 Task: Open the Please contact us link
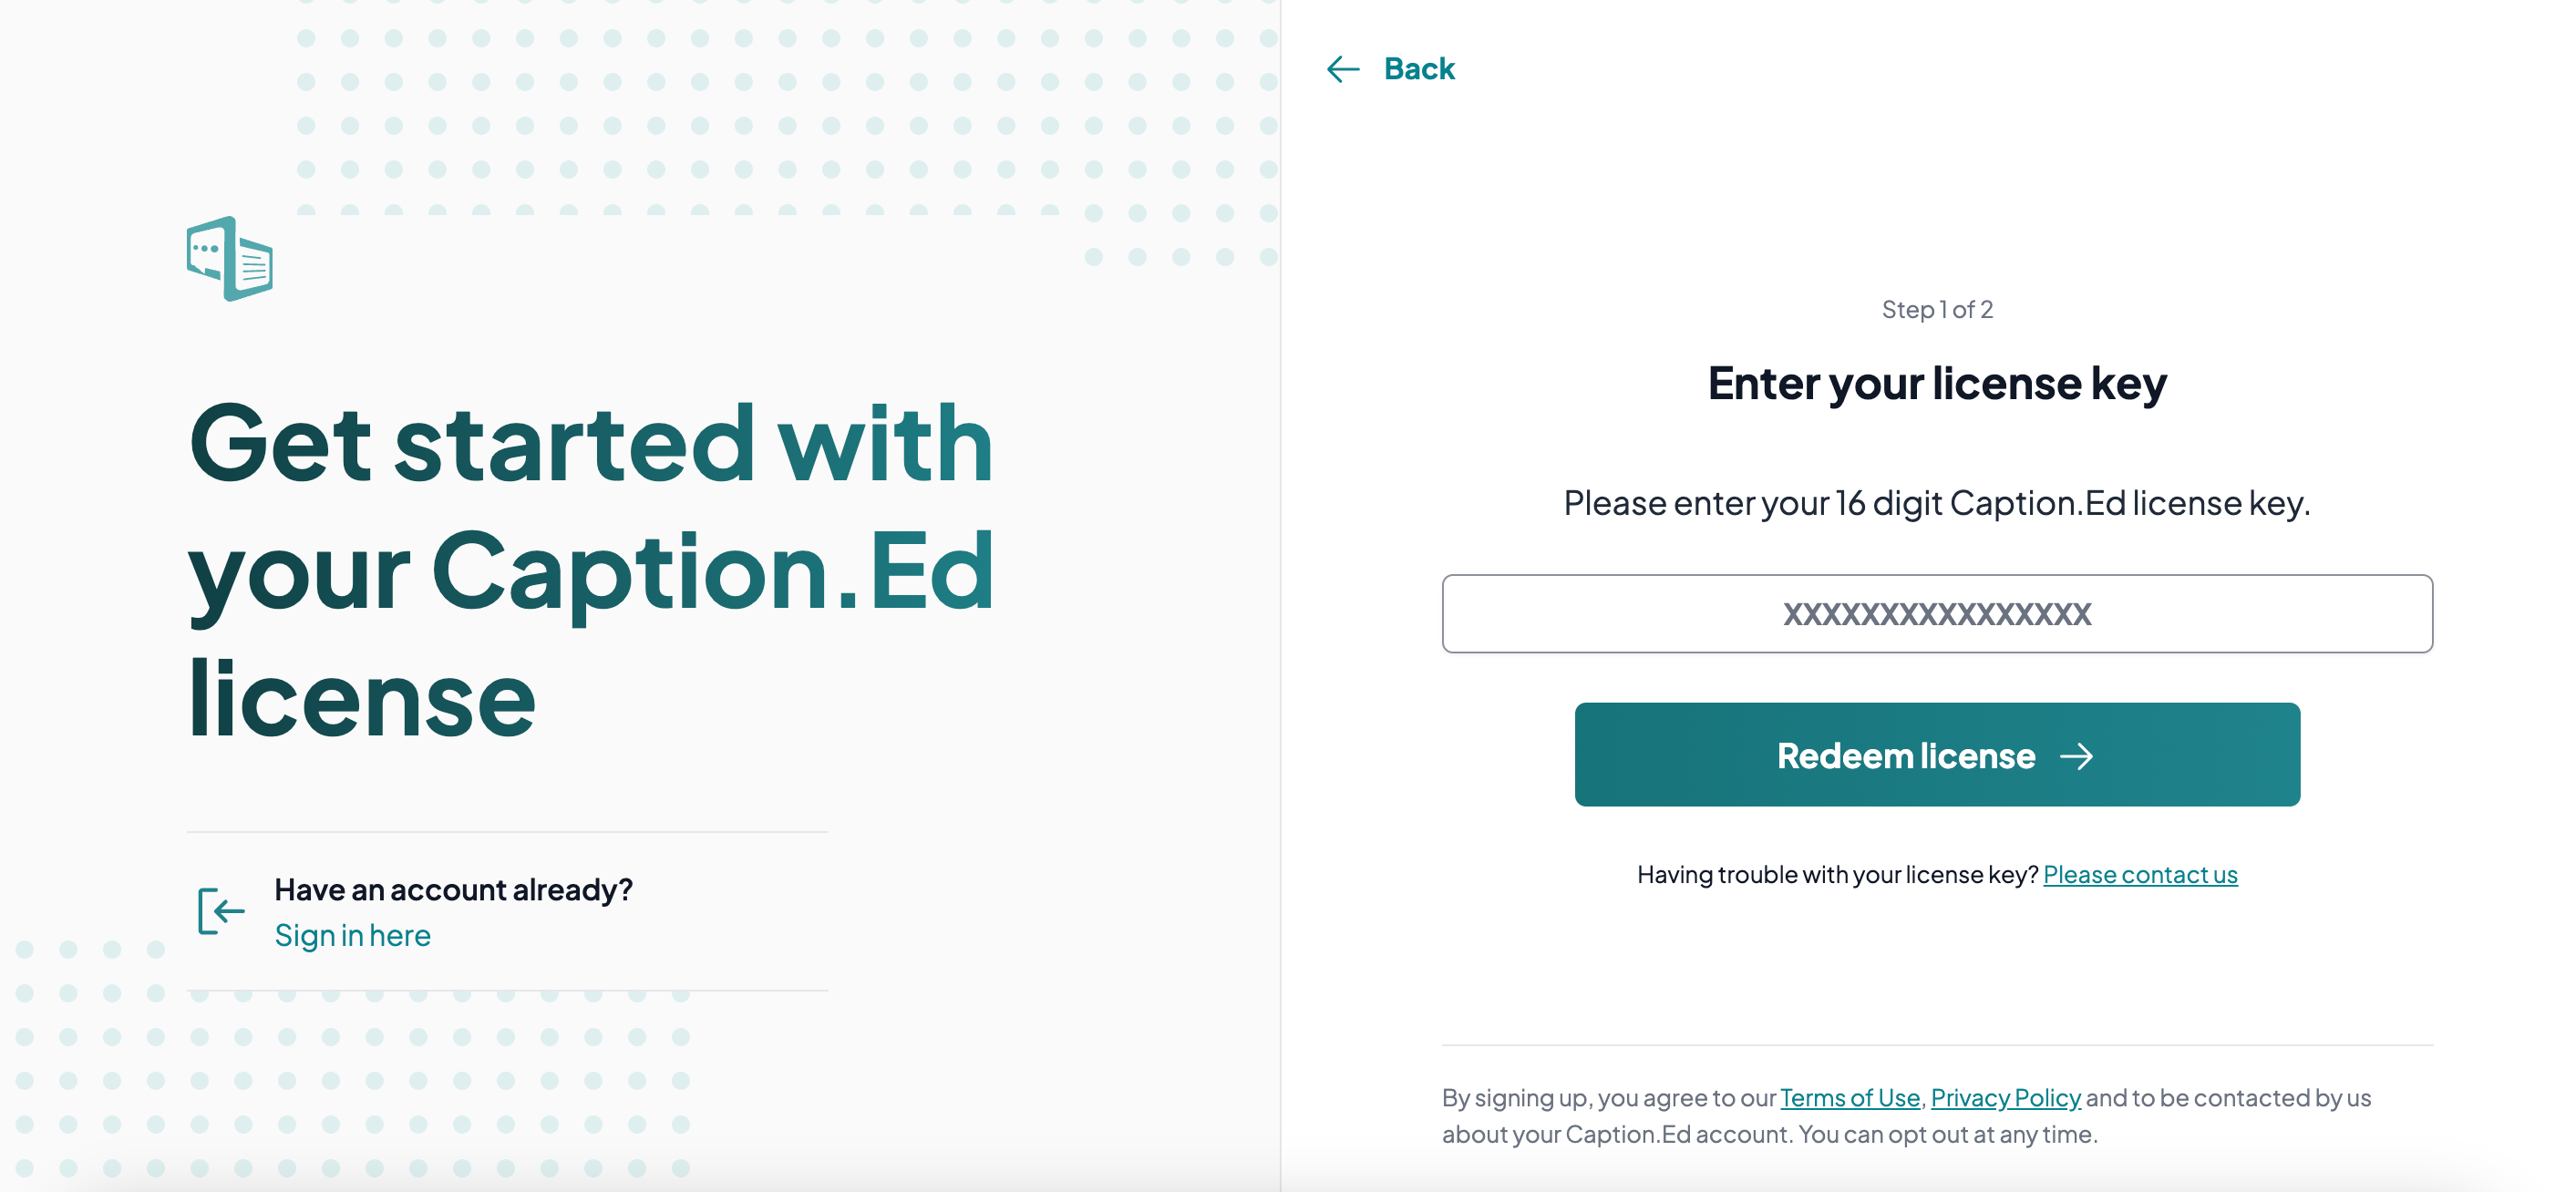[2140, 875]
